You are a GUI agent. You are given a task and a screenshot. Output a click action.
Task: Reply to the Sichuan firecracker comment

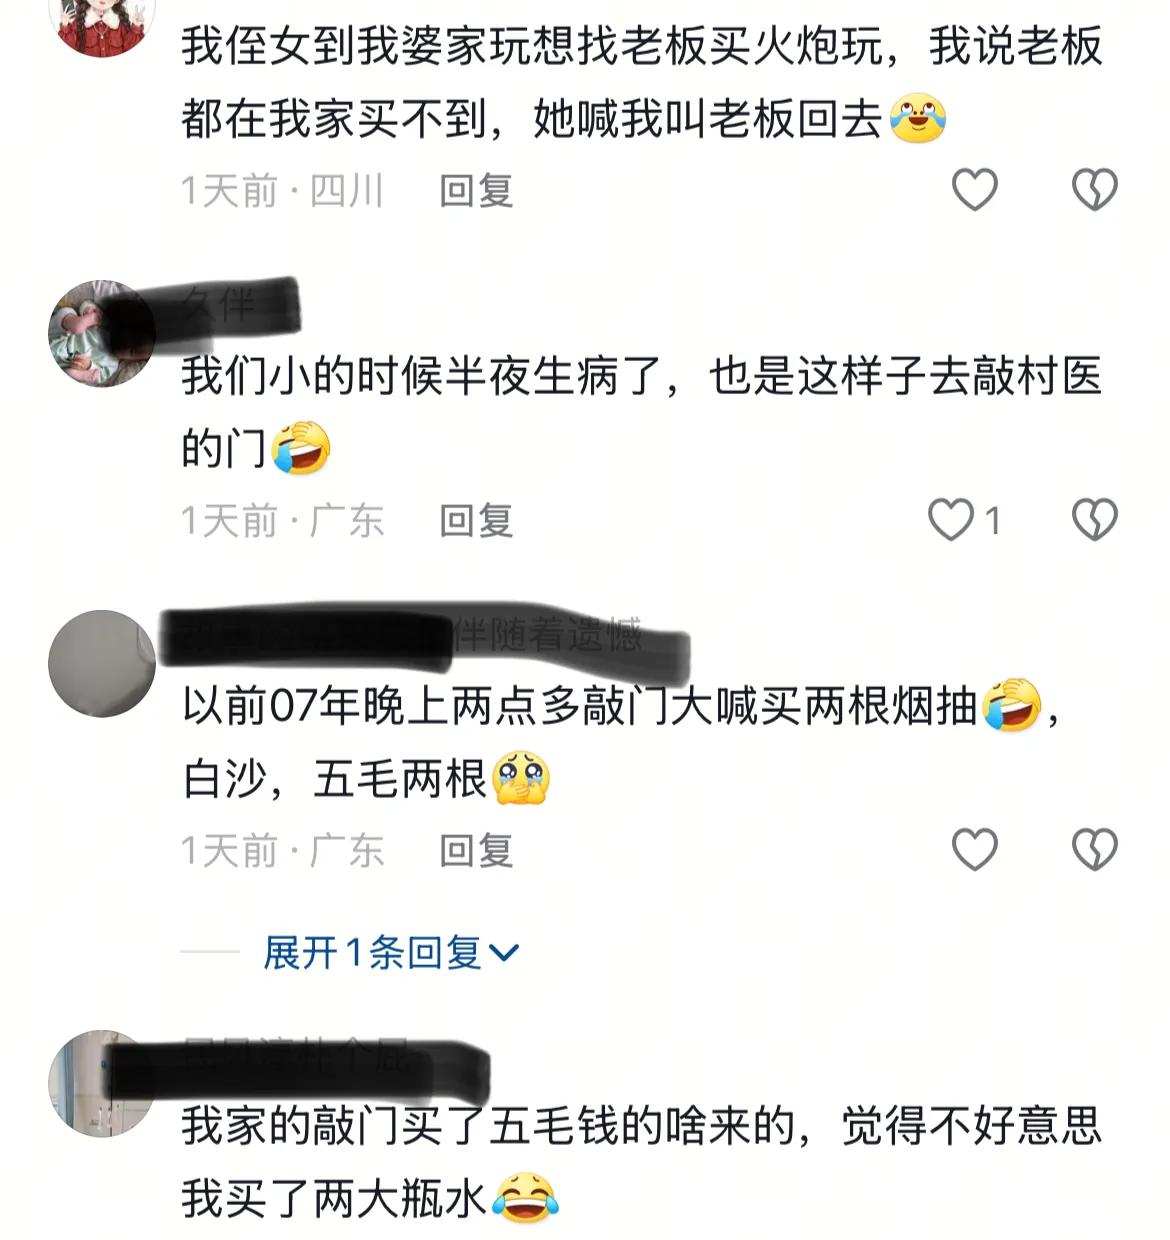pyautogui.click(x=476, y=190)
